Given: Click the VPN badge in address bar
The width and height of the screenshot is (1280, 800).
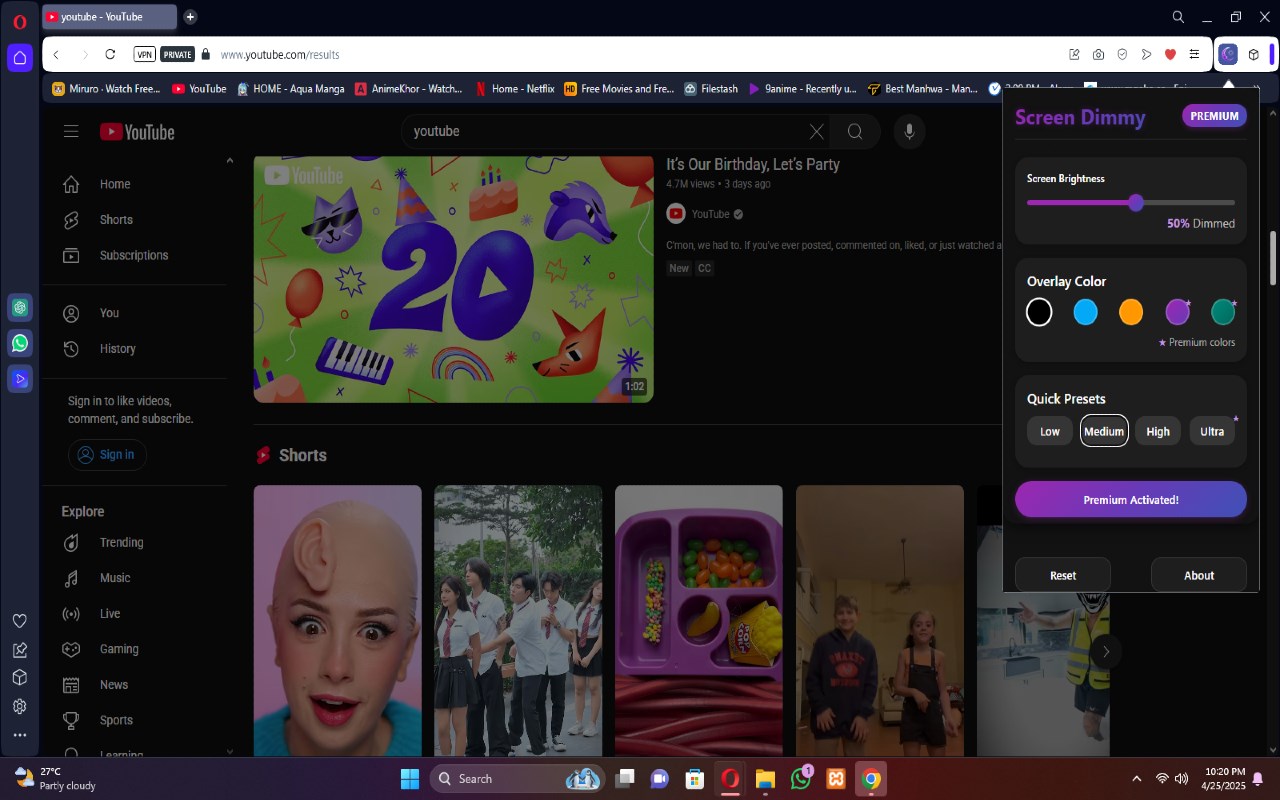Looking at the screenshot, I should (x=145, y=54).
